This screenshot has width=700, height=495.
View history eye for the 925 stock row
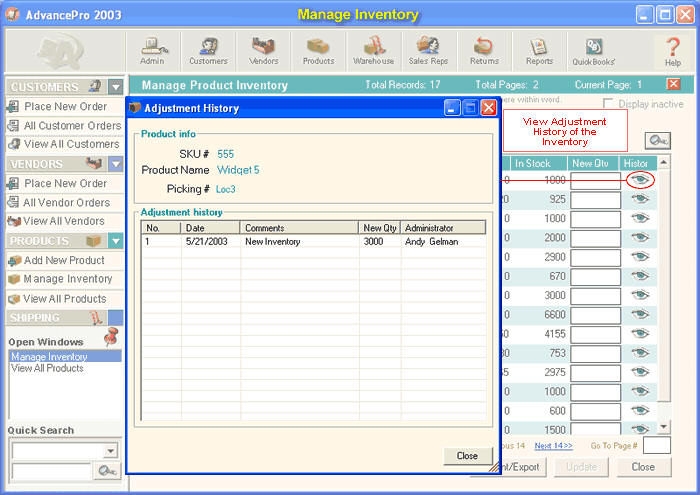pyautogui.click(x=640, y=199)
